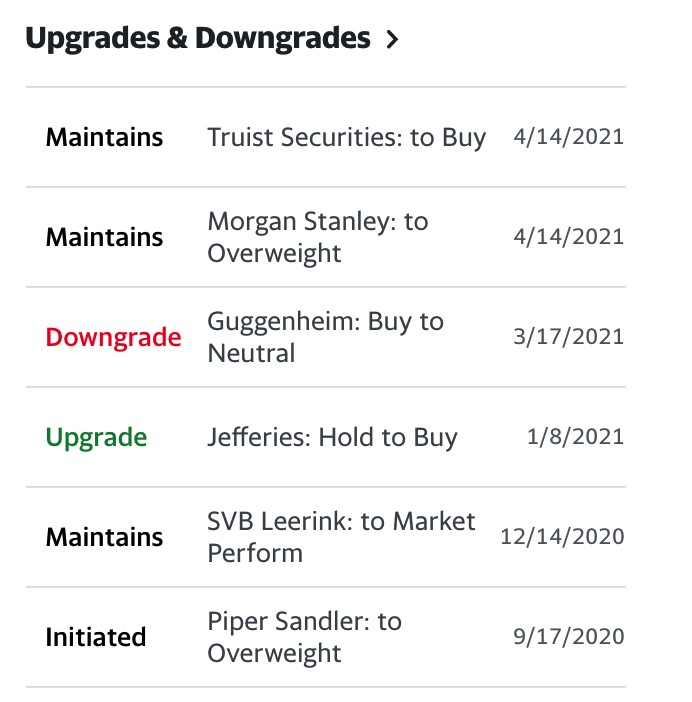Click the 4/14/2021 date in the Truist Securities row
The image size is (692, 702).
tap(568, 137)
